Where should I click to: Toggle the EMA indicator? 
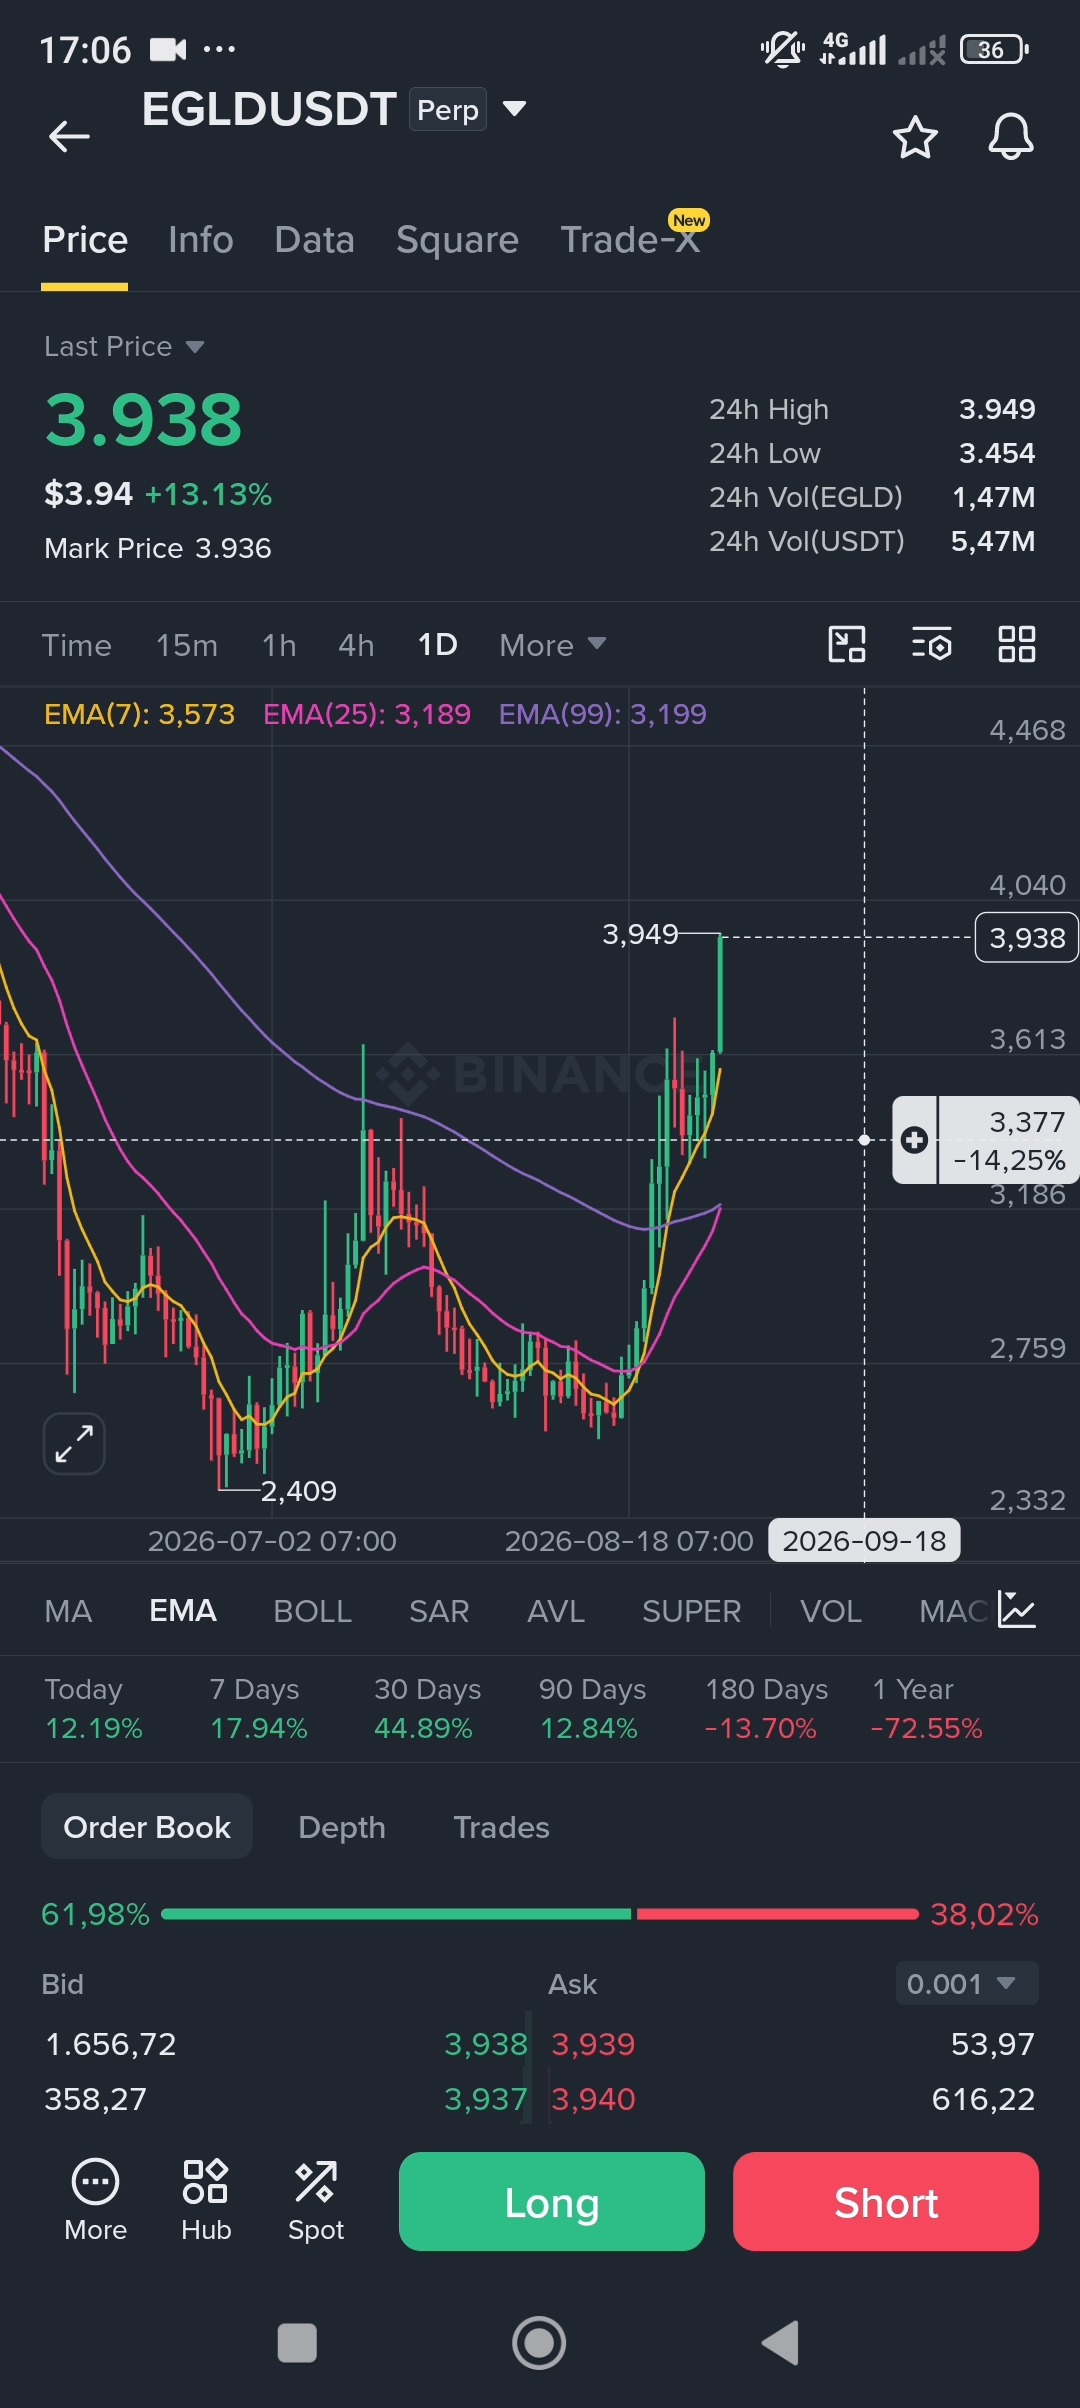[183, 1611]
